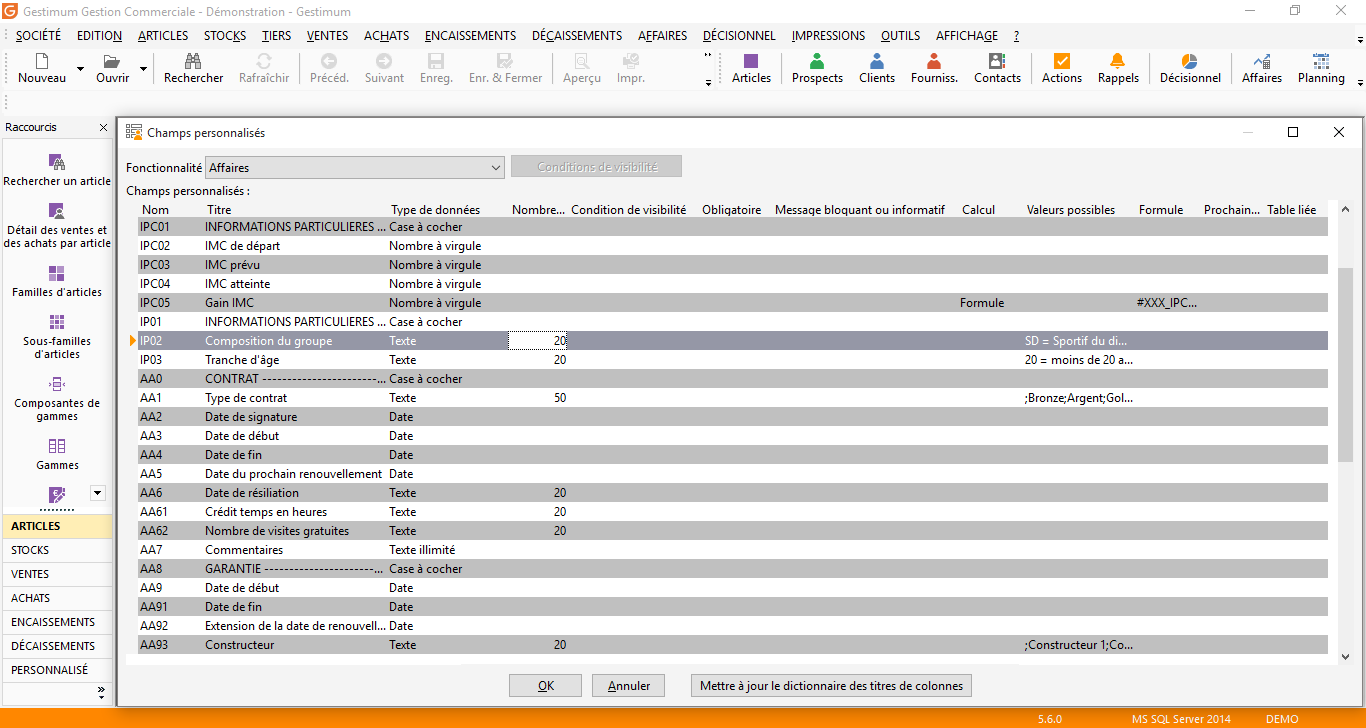
Task: Open the Nouveau dropdown arrow
Action: [81, 69]
